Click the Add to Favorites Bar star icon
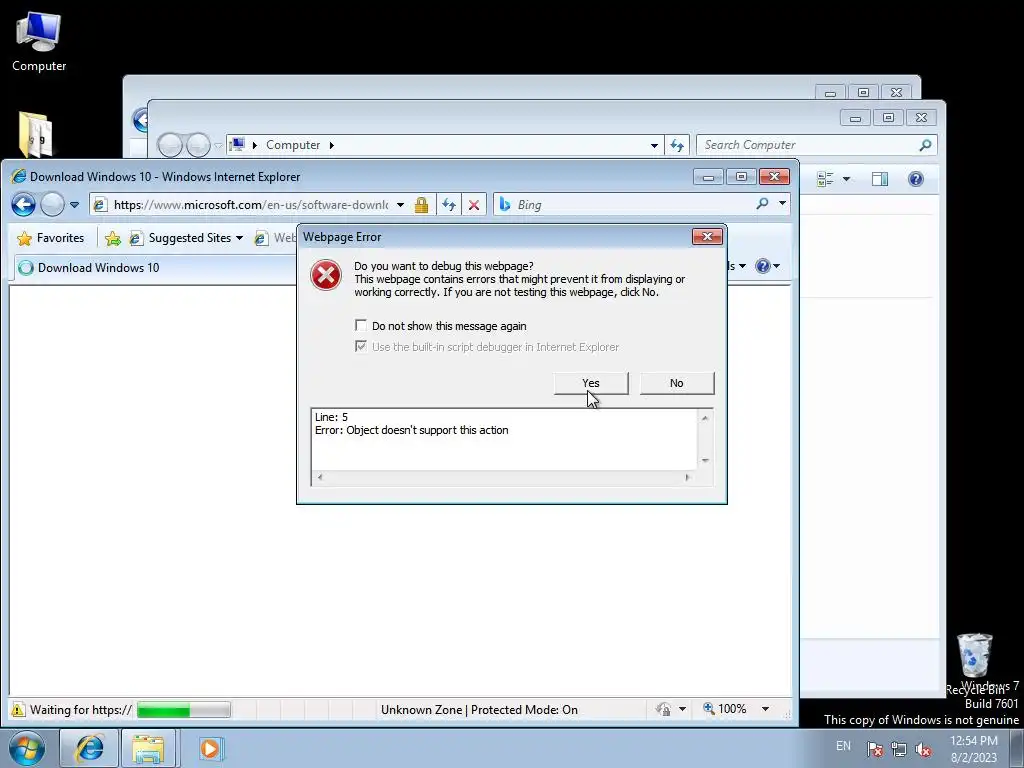 (113, 238)
